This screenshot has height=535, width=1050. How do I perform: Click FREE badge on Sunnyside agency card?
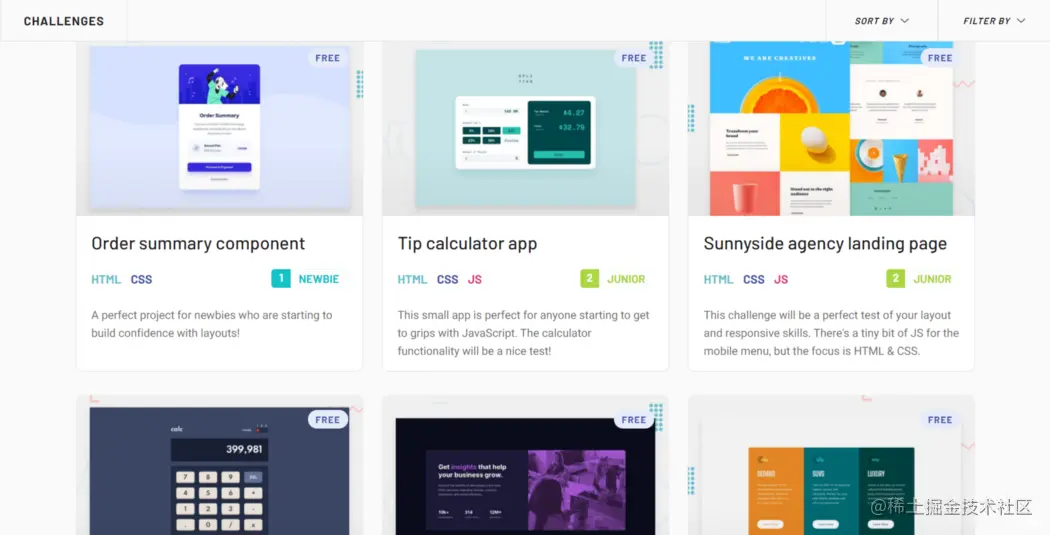[940, 58]
